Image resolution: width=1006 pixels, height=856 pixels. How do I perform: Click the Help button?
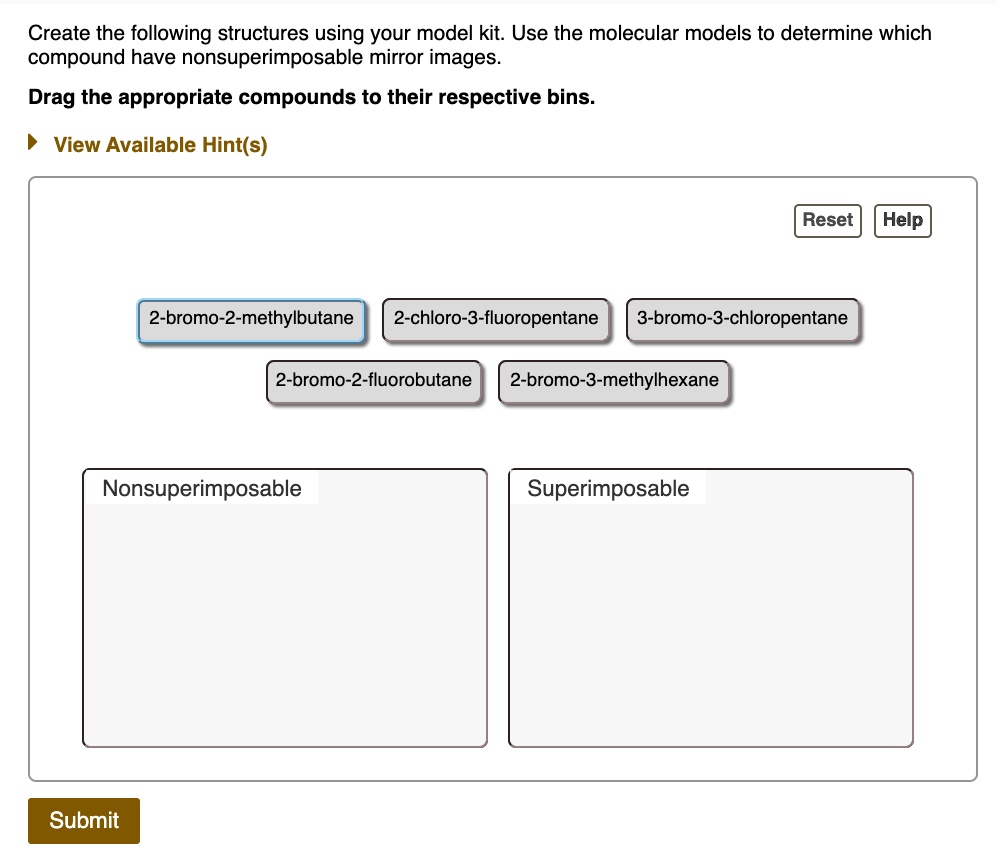pos(902,220)
